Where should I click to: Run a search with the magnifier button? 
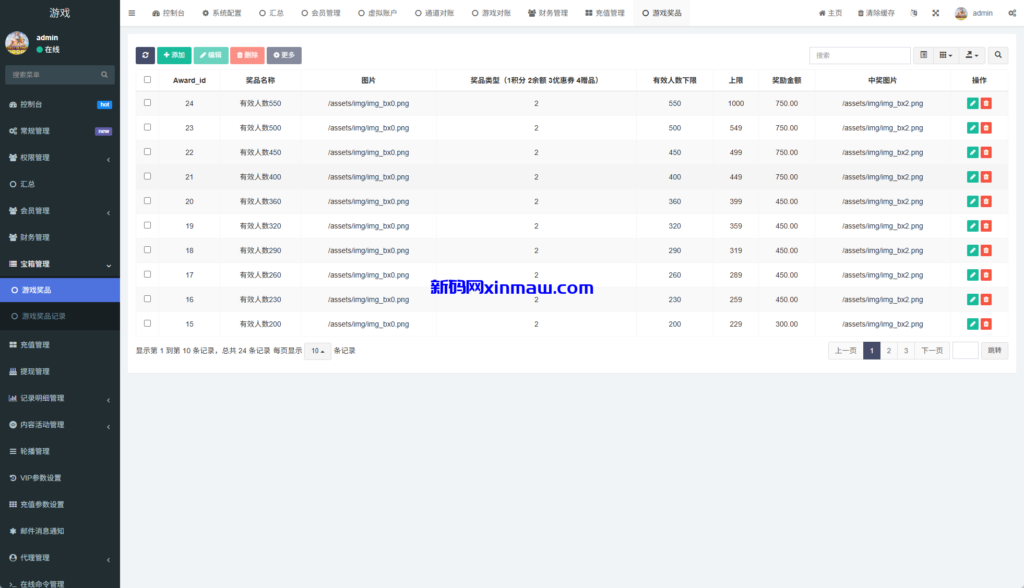click(x=997, y=55)
